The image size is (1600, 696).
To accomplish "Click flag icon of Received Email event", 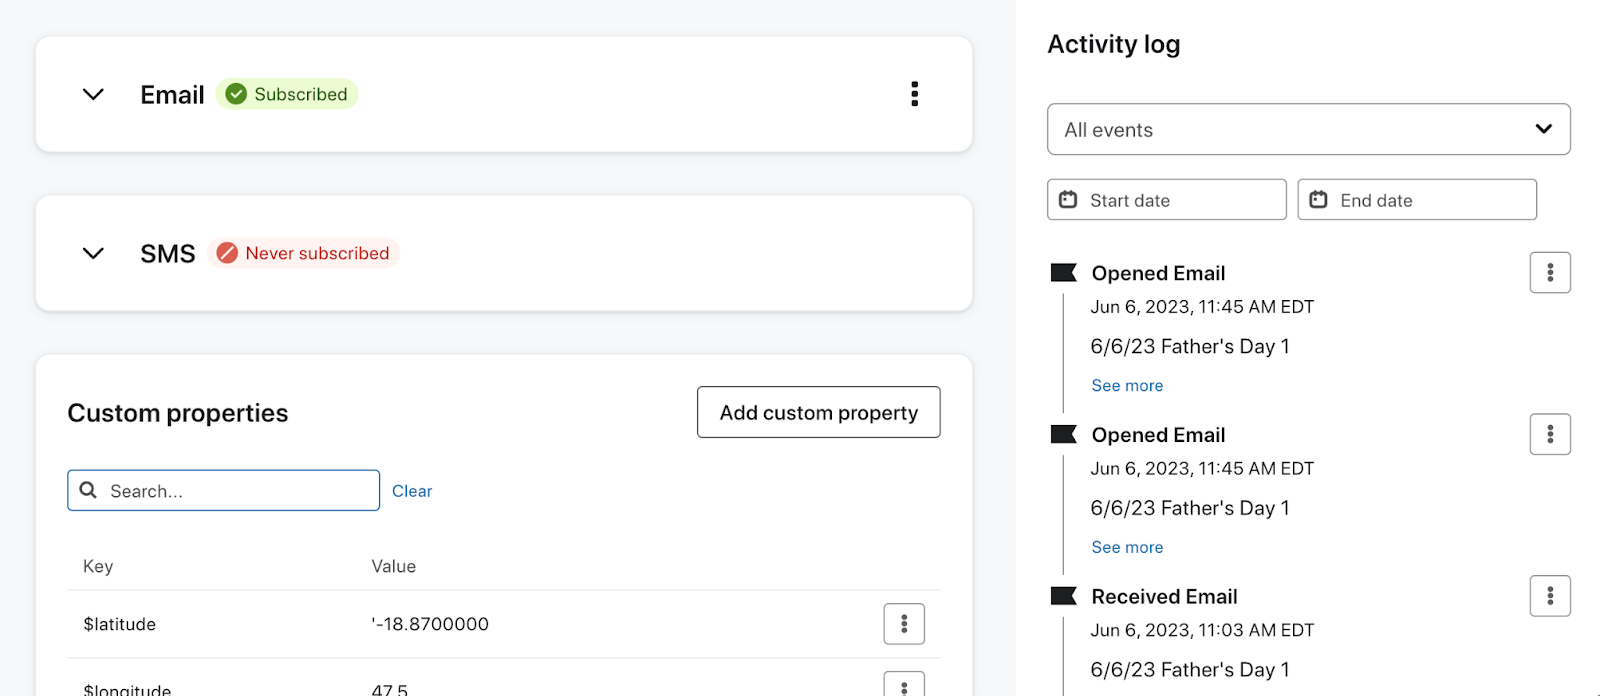I will click(x=1063, y=596).
